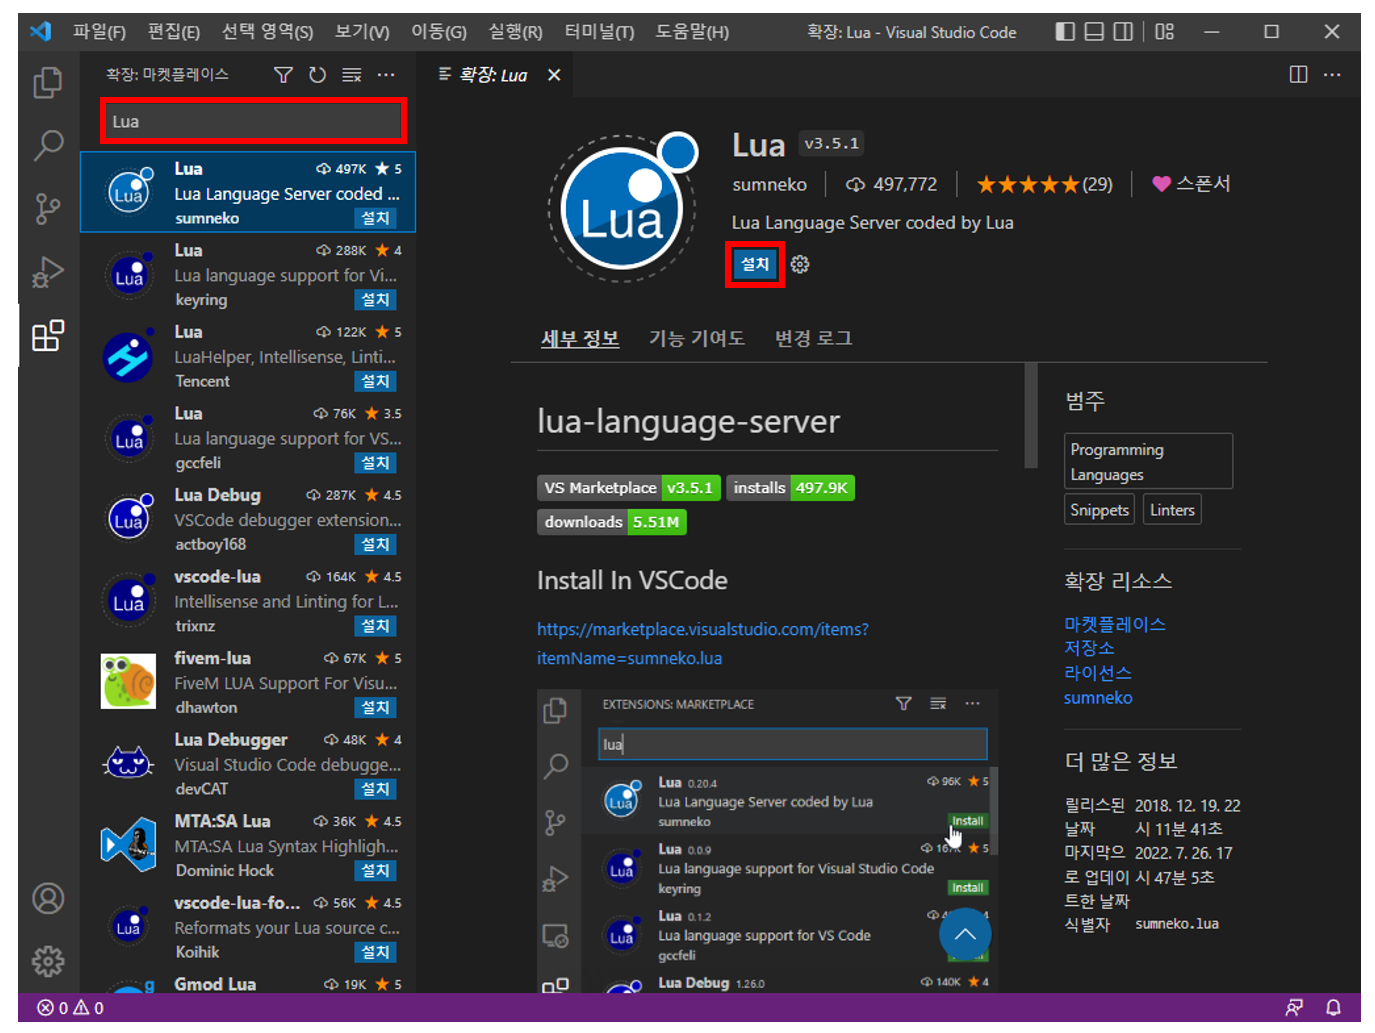Open the Search view in activity bar

[x=48, y=146]
